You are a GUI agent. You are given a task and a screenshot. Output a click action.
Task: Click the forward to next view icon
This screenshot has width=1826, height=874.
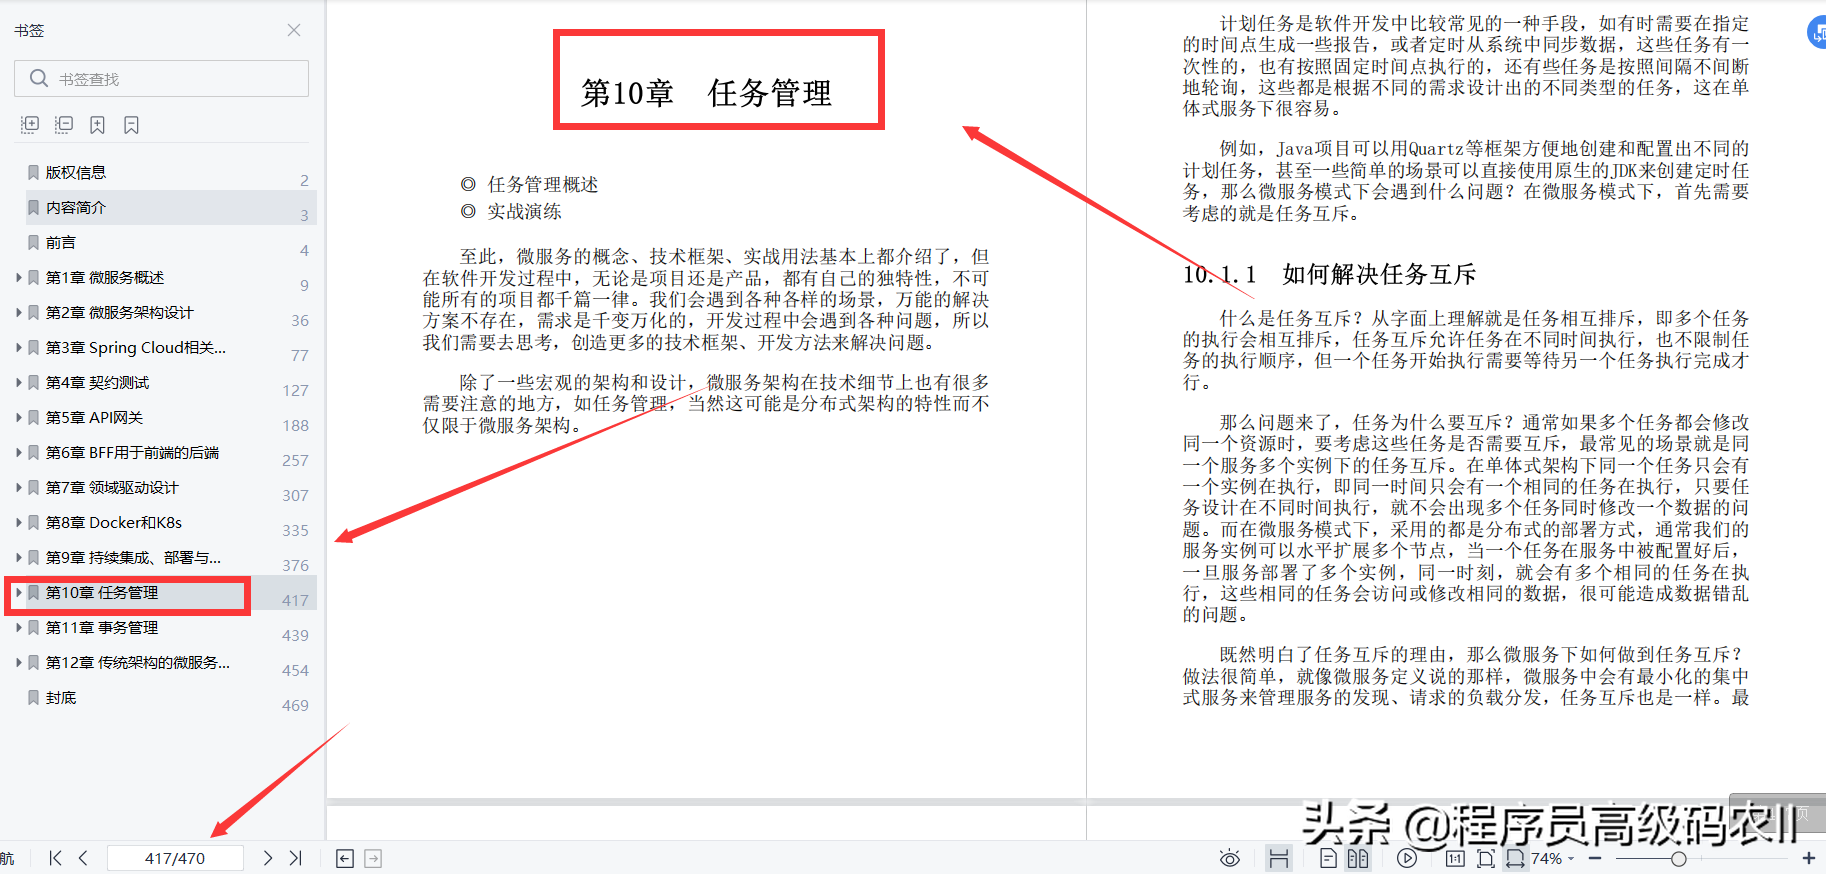[373, 859]
